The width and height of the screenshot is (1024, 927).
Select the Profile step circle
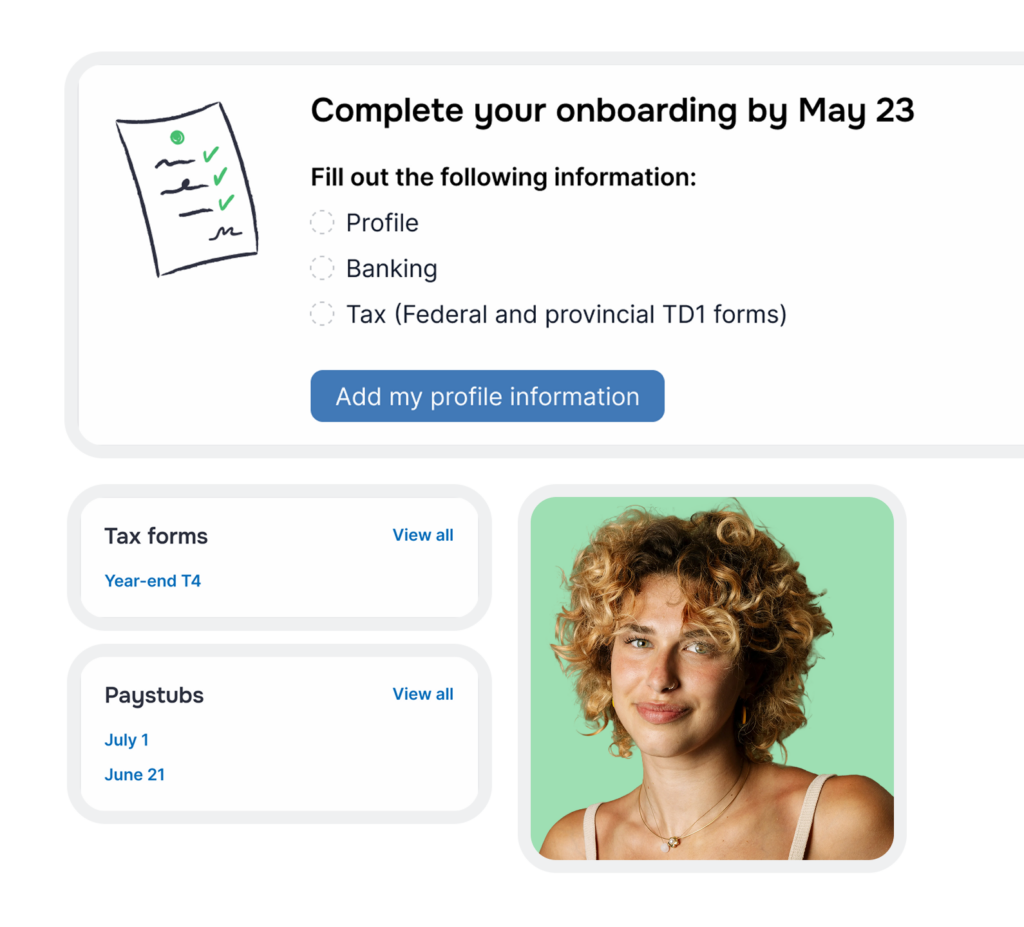(321, 223)
